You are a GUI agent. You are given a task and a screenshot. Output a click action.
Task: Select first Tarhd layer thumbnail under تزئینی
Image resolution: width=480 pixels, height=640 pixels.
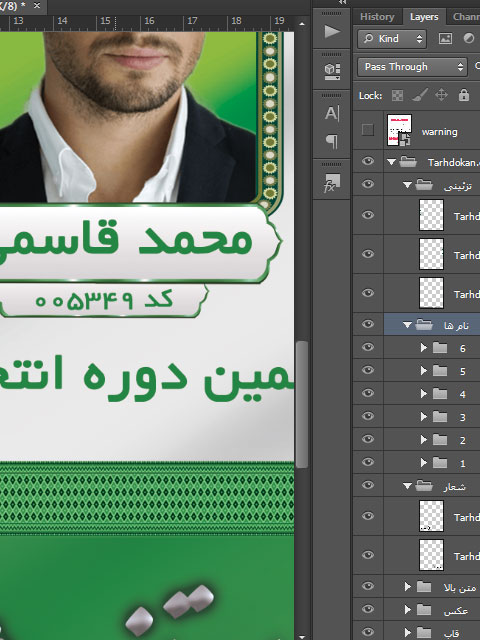[x=431, y=215]
